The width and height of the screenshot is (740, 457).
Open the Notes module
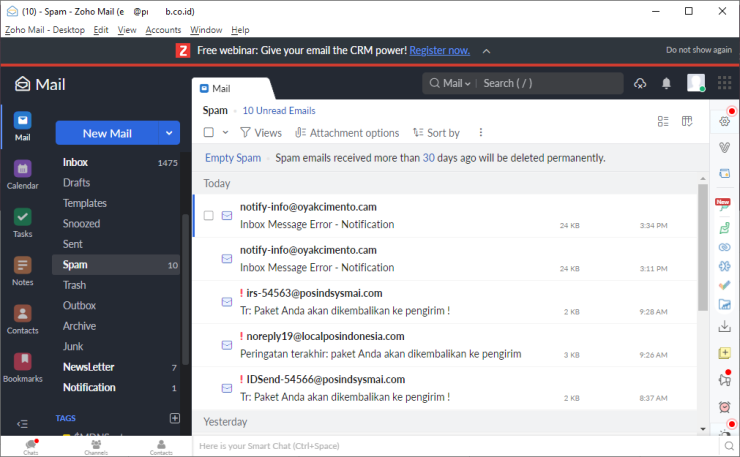tap(22, 271)
